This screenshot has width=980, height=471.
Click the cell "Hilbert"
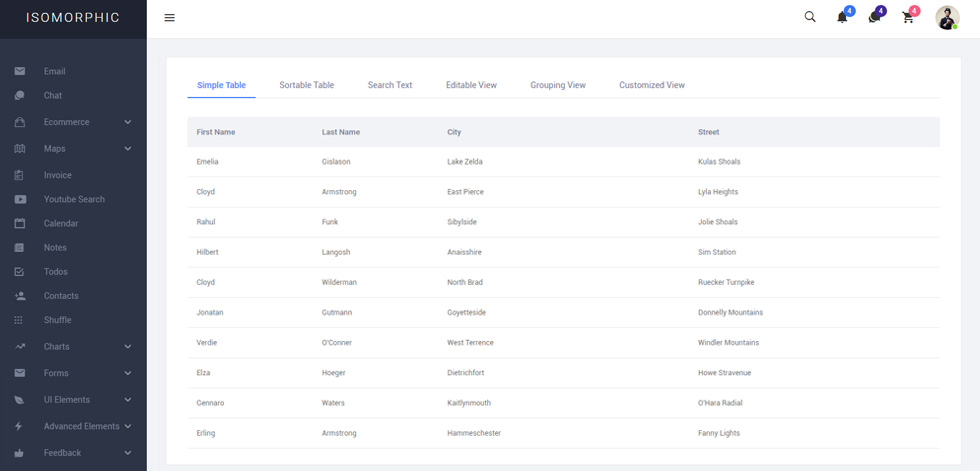click(208, 252)
